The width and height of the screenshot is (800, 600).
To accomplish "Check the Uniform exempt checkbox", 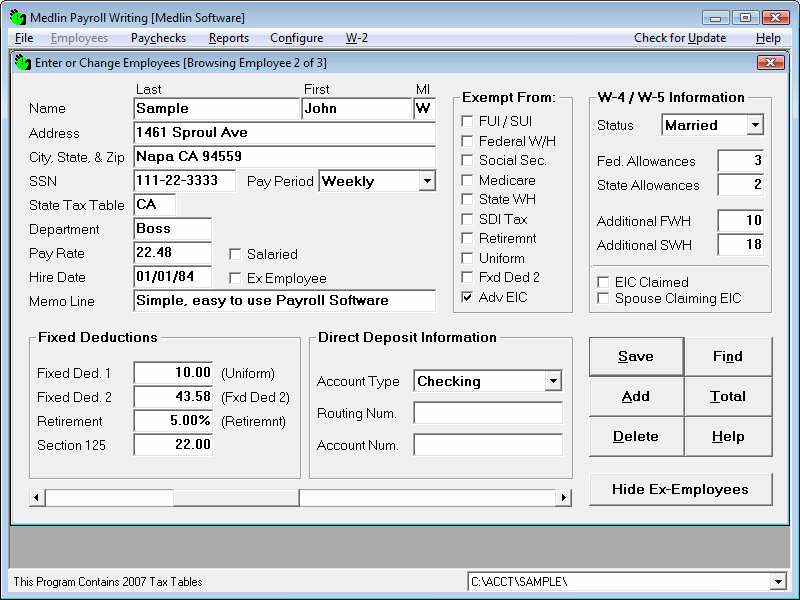I will pos(467,258).
